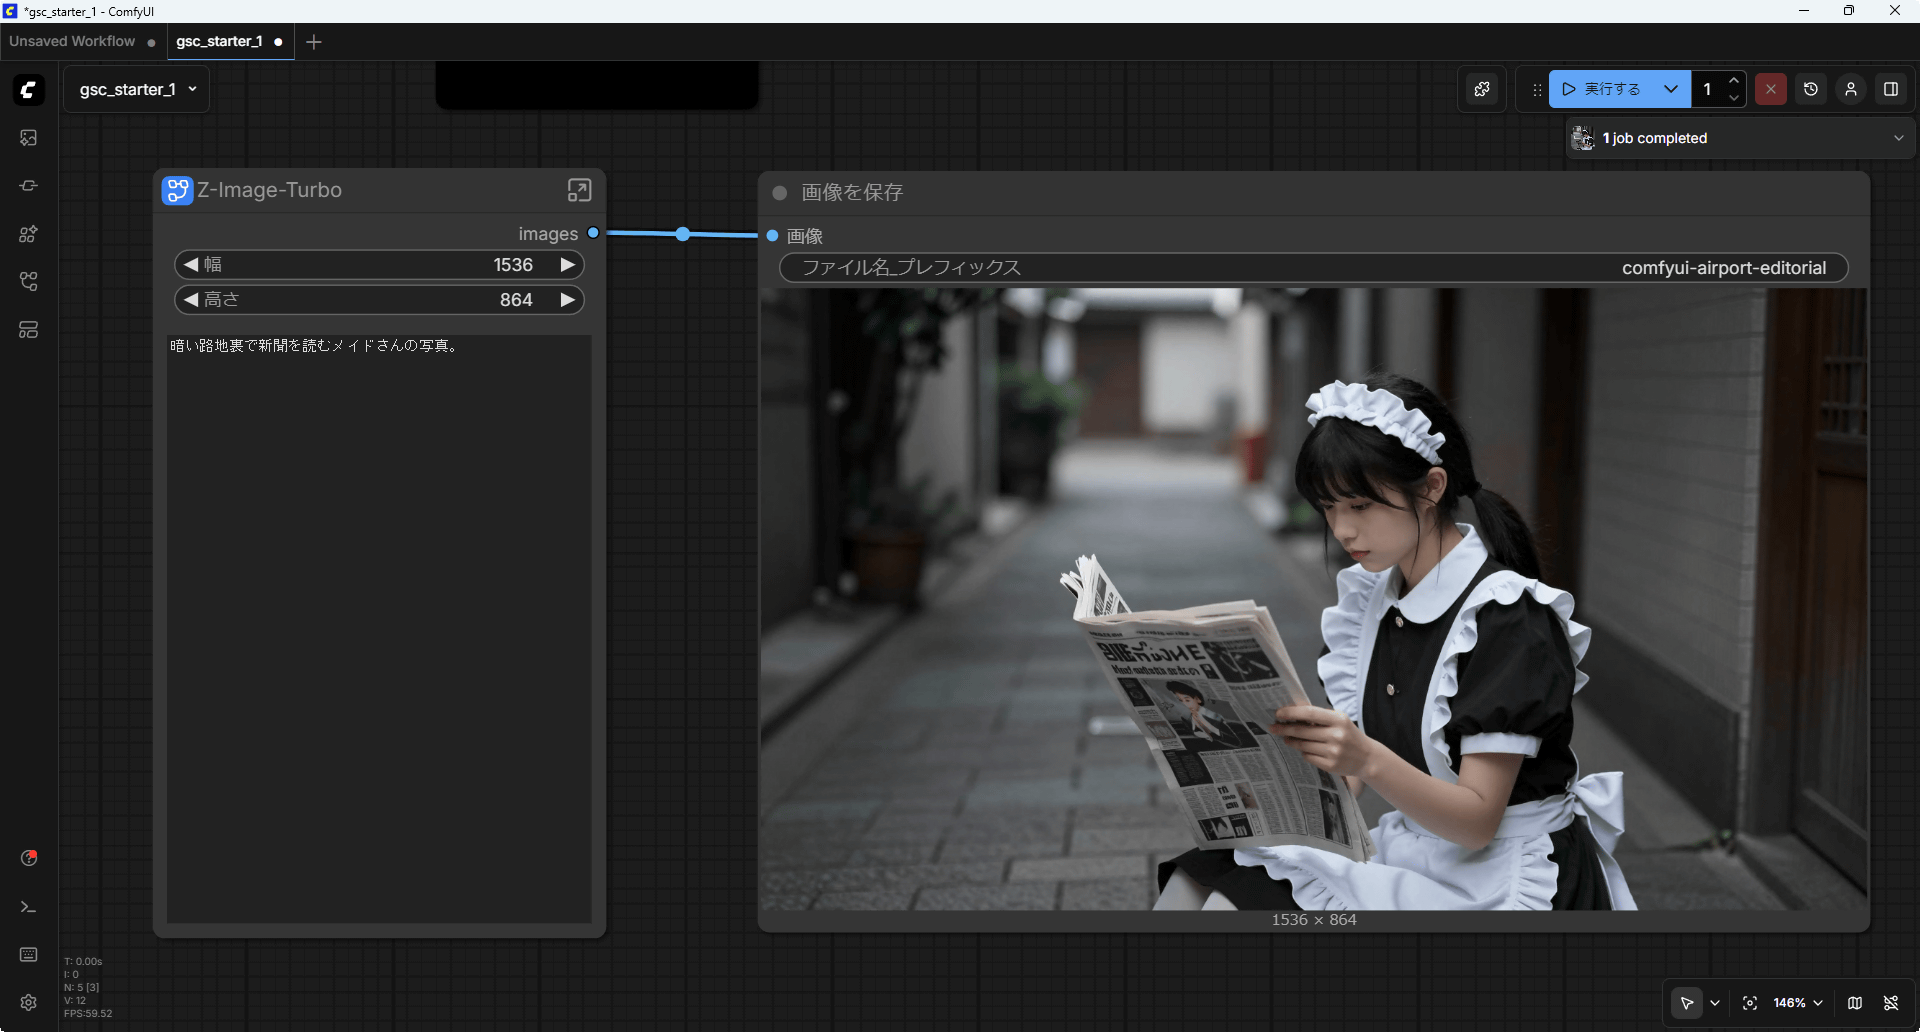Toggle link visibility on canvas
Viewport: 1920px width, 1032px height.
(1890, 1003)
